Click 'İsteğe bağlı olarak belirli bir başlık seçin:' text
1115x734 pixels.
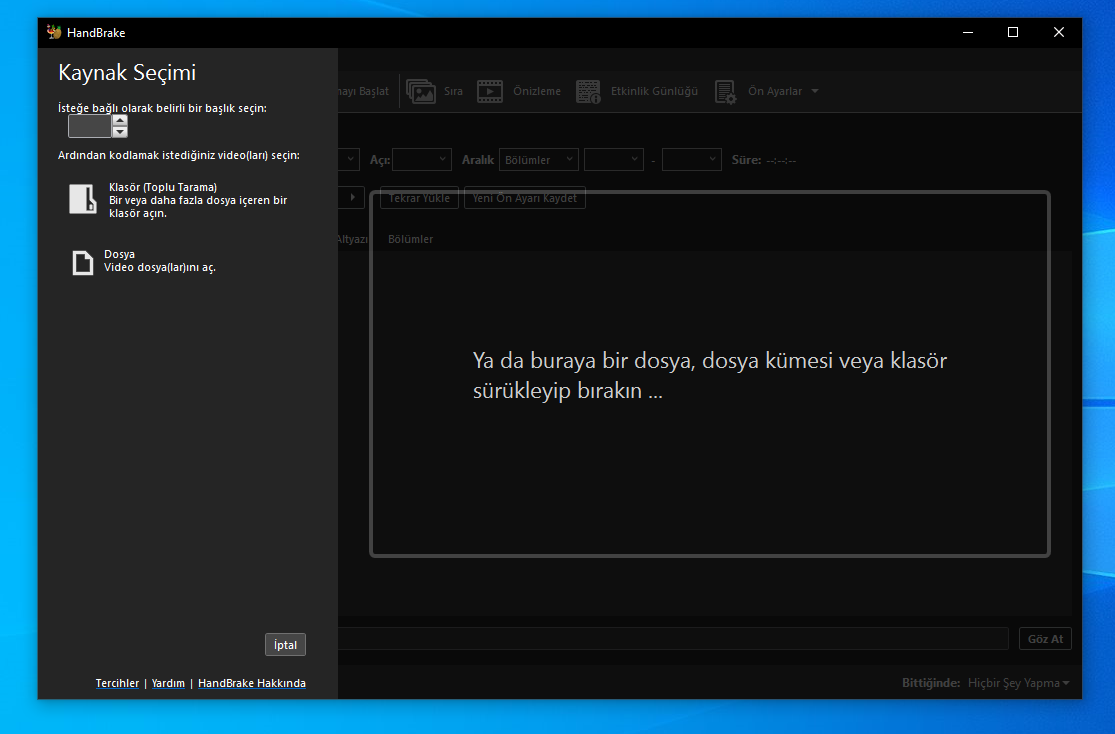pyautogui.click(x=162, y=108)
